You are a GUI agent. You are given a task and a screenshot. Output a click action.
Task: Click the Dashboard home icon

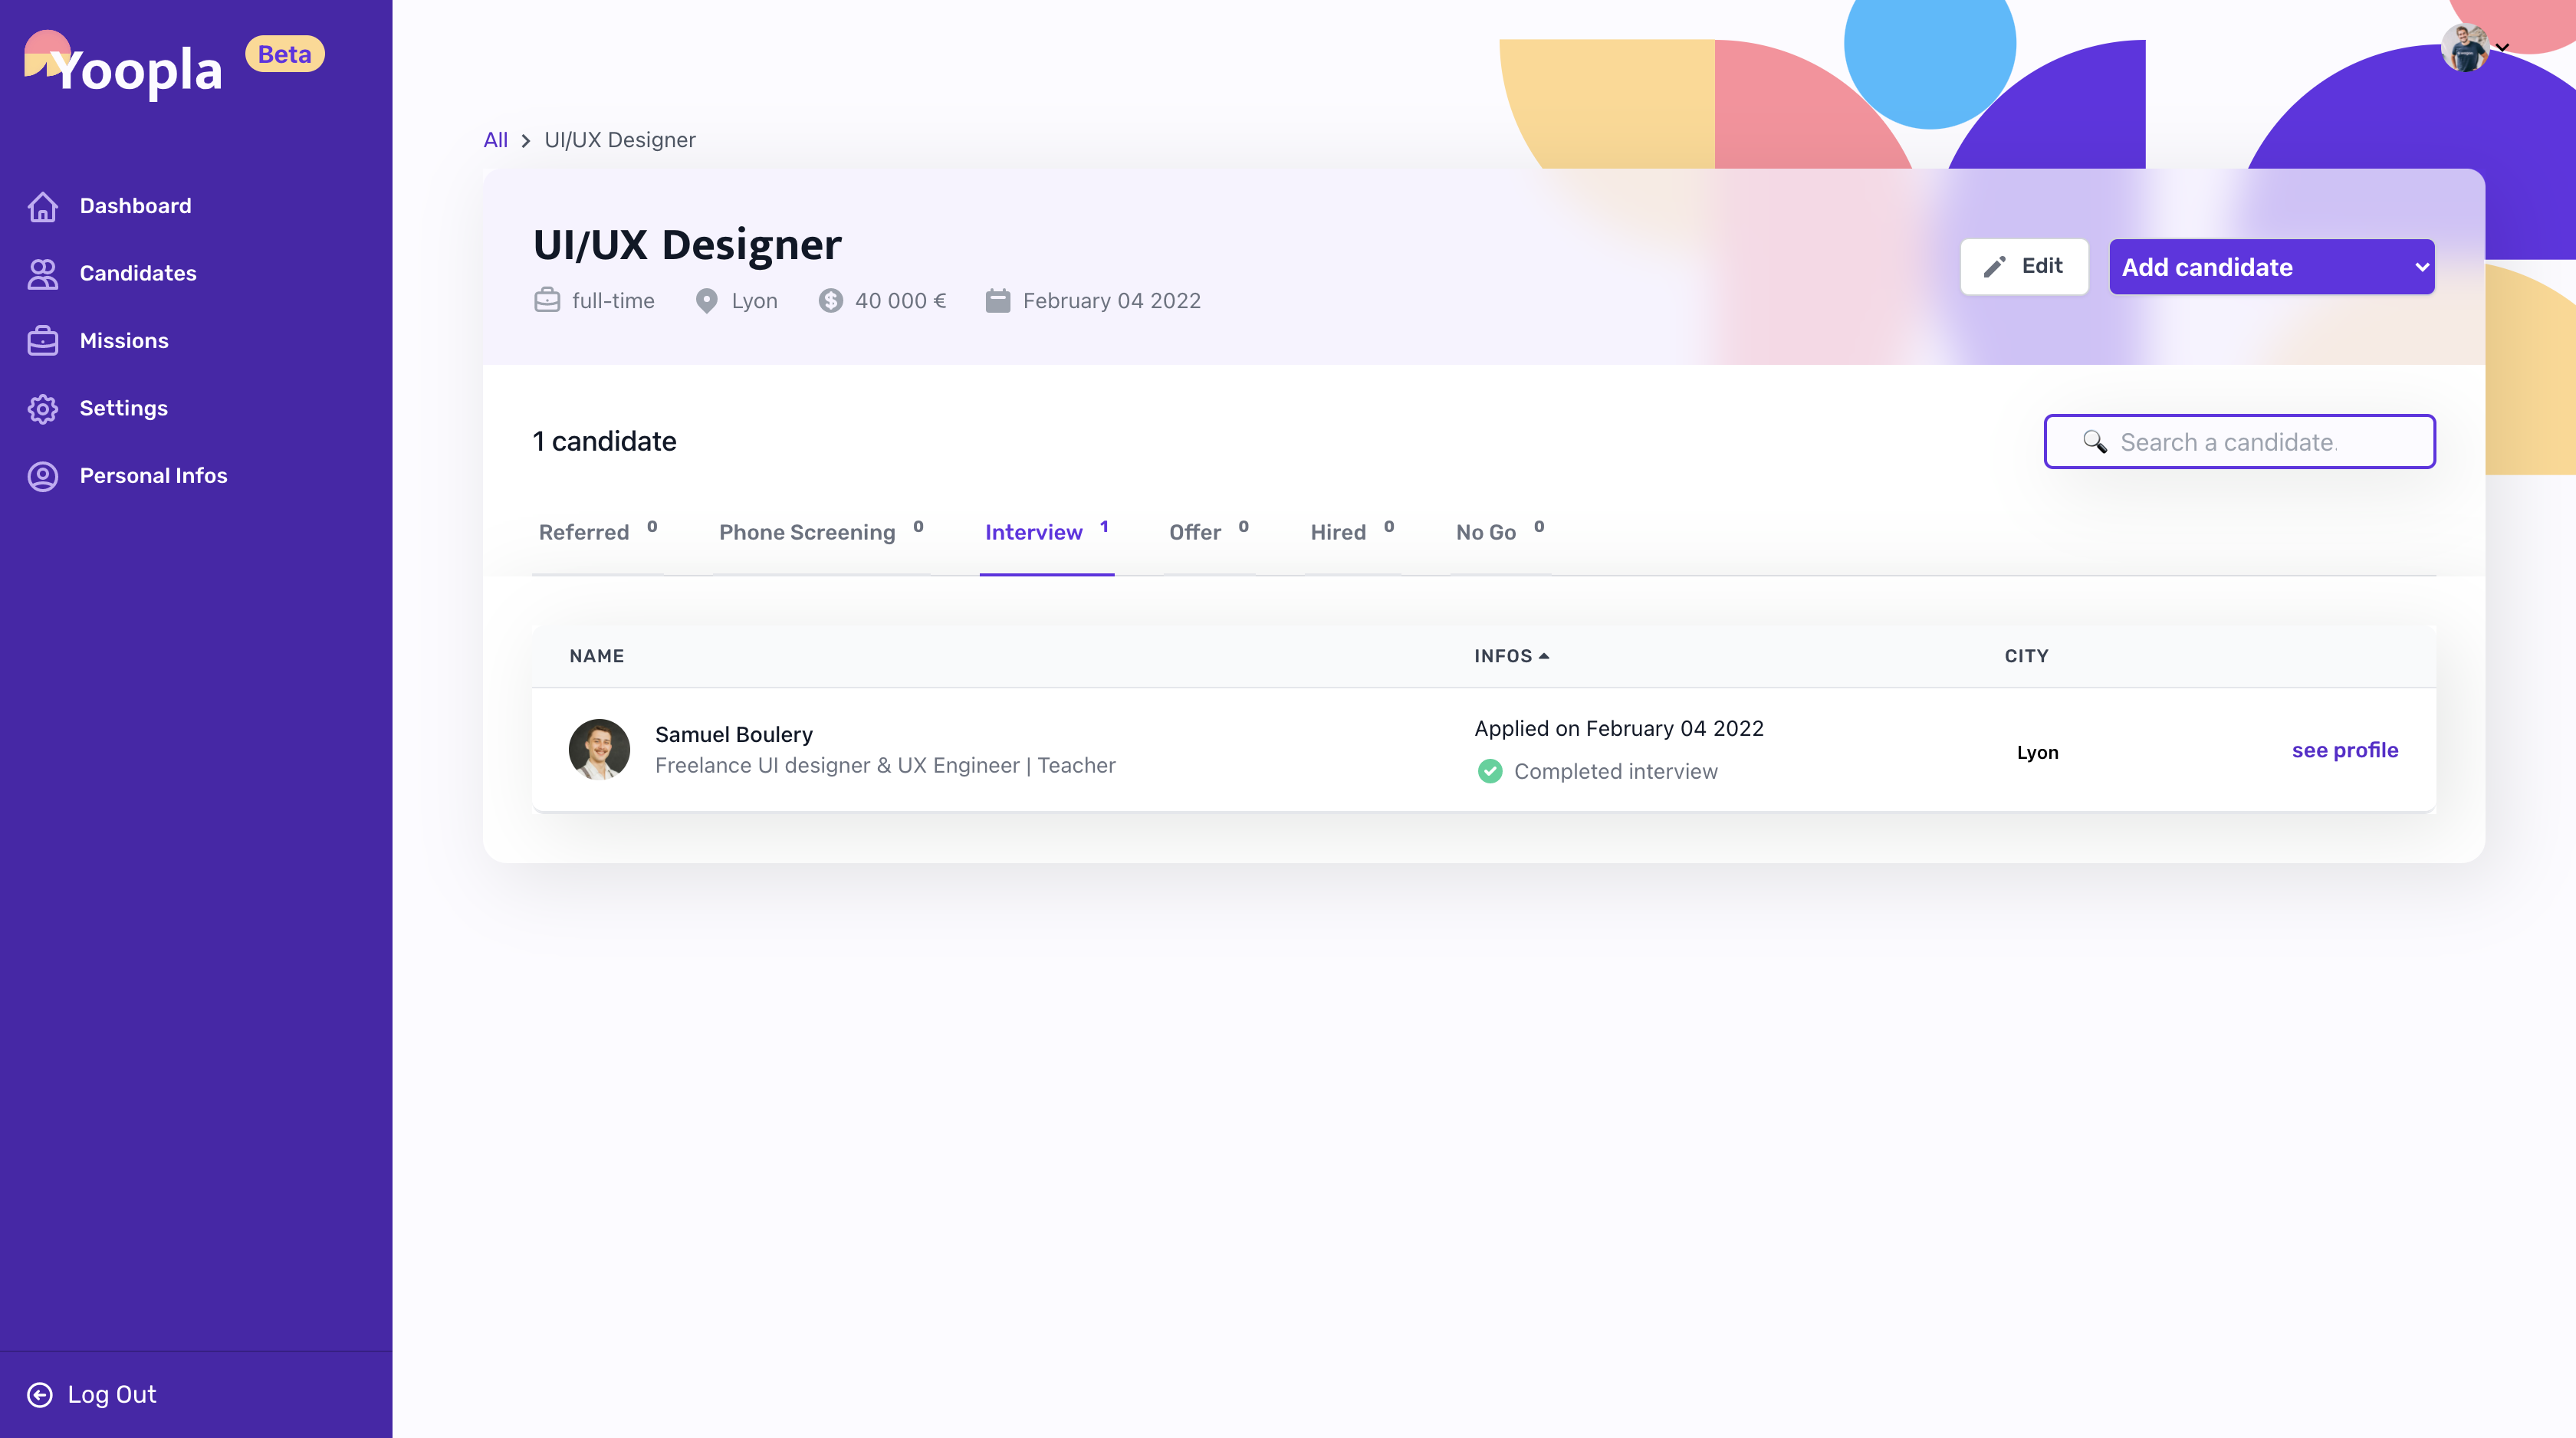(43, 206)
